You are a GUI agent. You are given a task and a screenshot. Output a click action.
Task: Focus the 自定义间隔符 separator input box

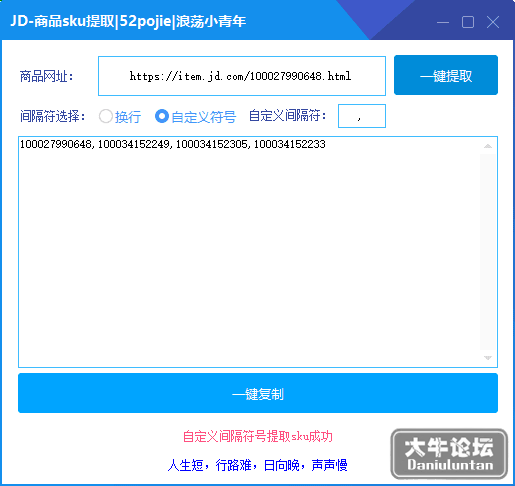[362, 116]
